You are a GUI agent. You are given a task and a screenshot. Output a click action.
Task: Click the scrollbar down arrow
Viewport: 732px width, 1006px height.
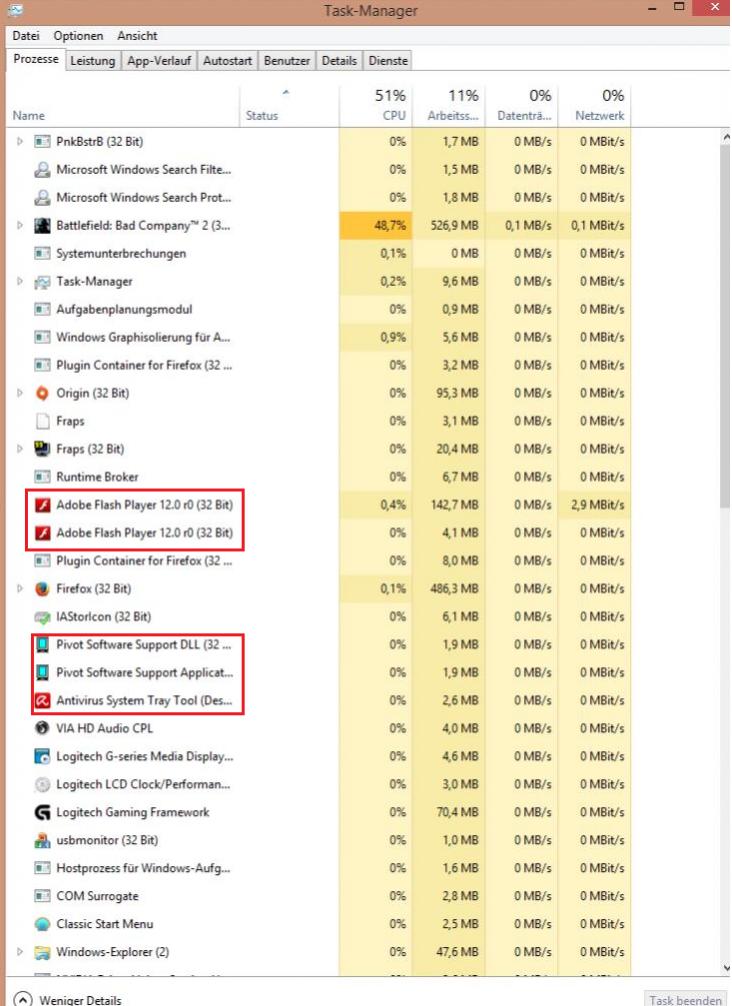(x=726, y=968)
